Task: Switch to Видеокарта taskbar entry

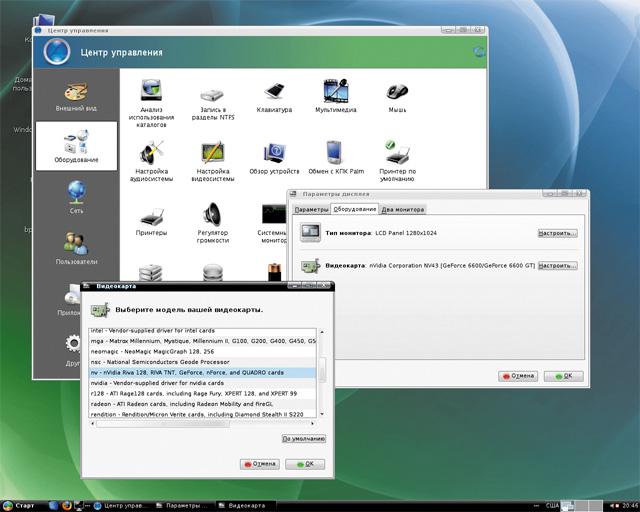Action: click(245, 506)
